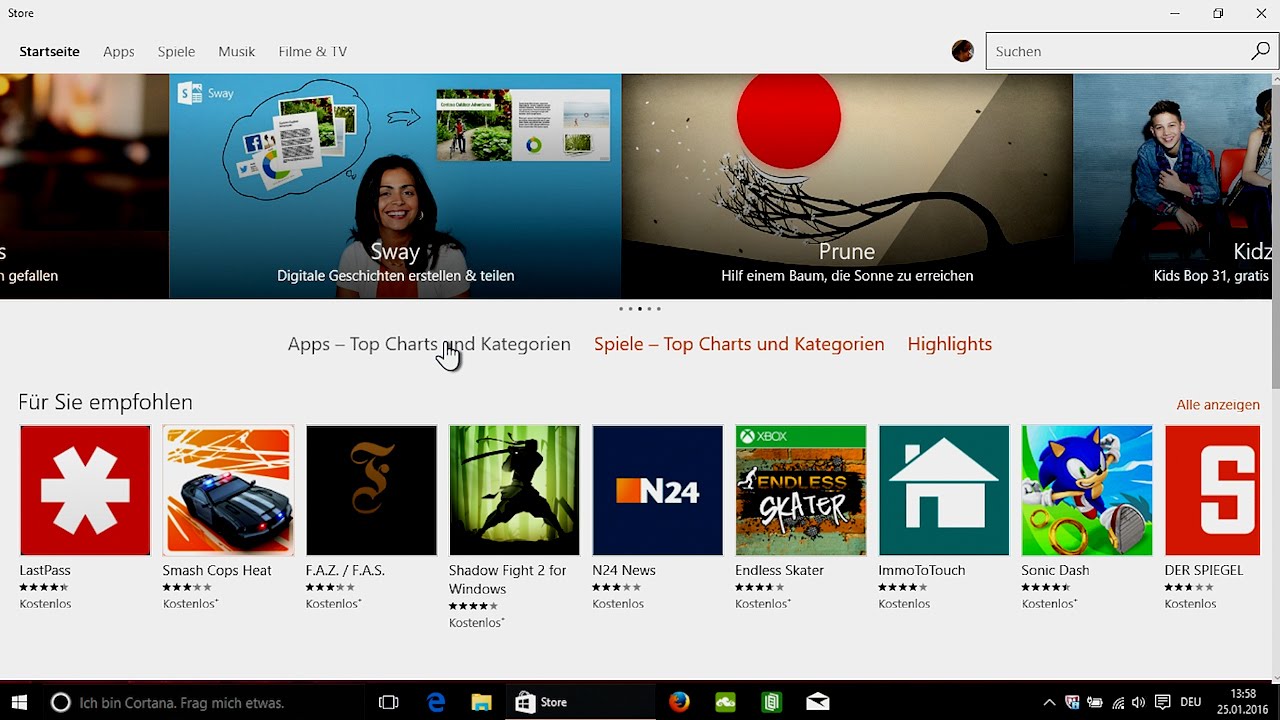Switch to the Musik tab

coord(237,51)
